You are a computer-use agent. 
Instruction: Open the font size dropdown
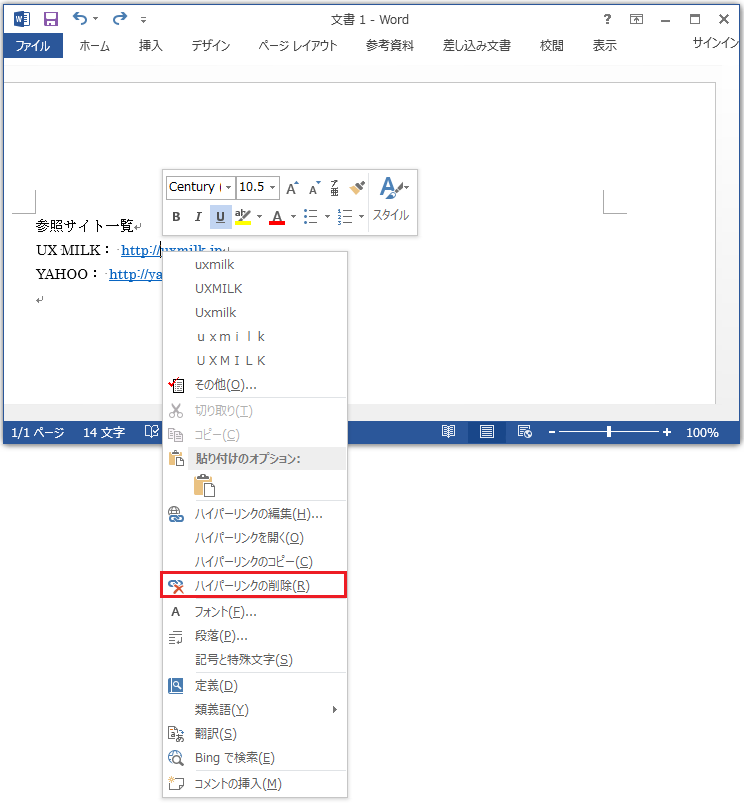273,188
